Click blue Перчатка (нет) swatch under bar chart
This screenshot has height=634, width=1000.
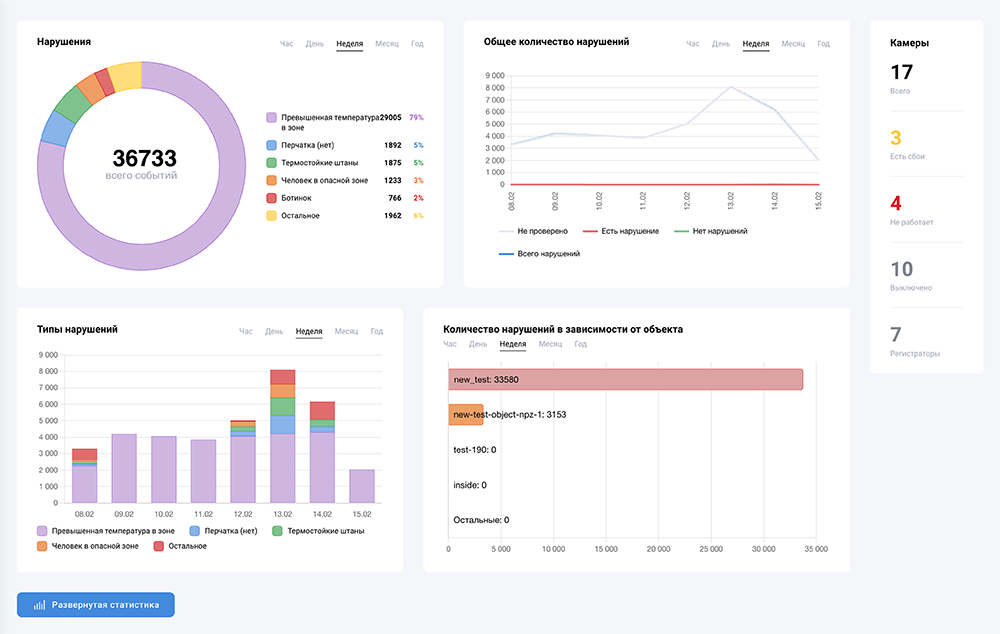[x=195, y=531]
